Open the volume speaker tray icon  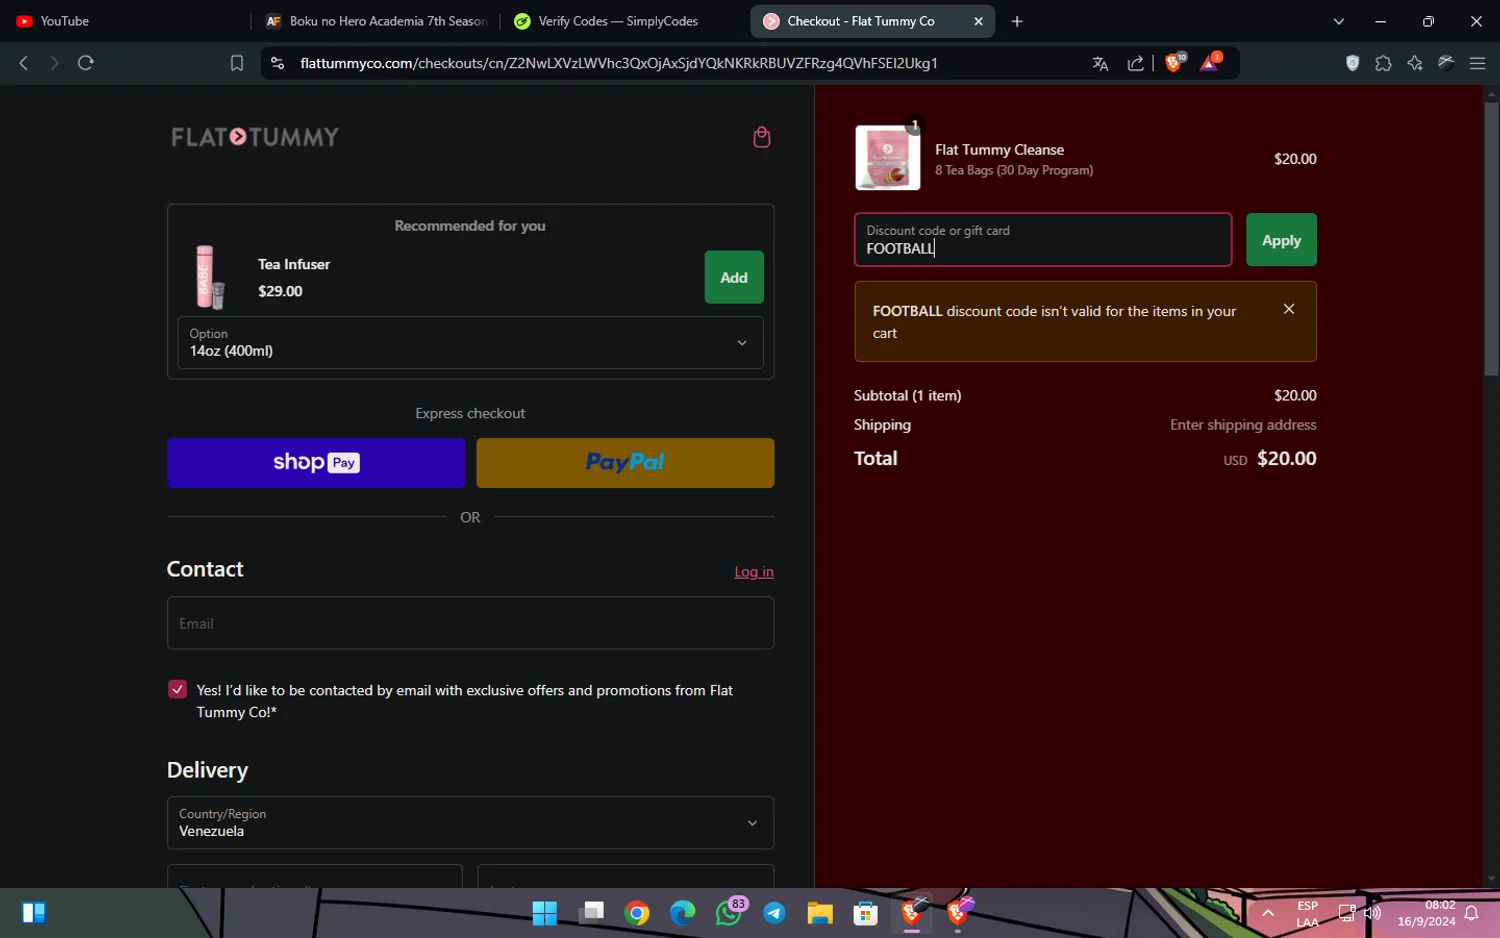[x=1372, y=913]
